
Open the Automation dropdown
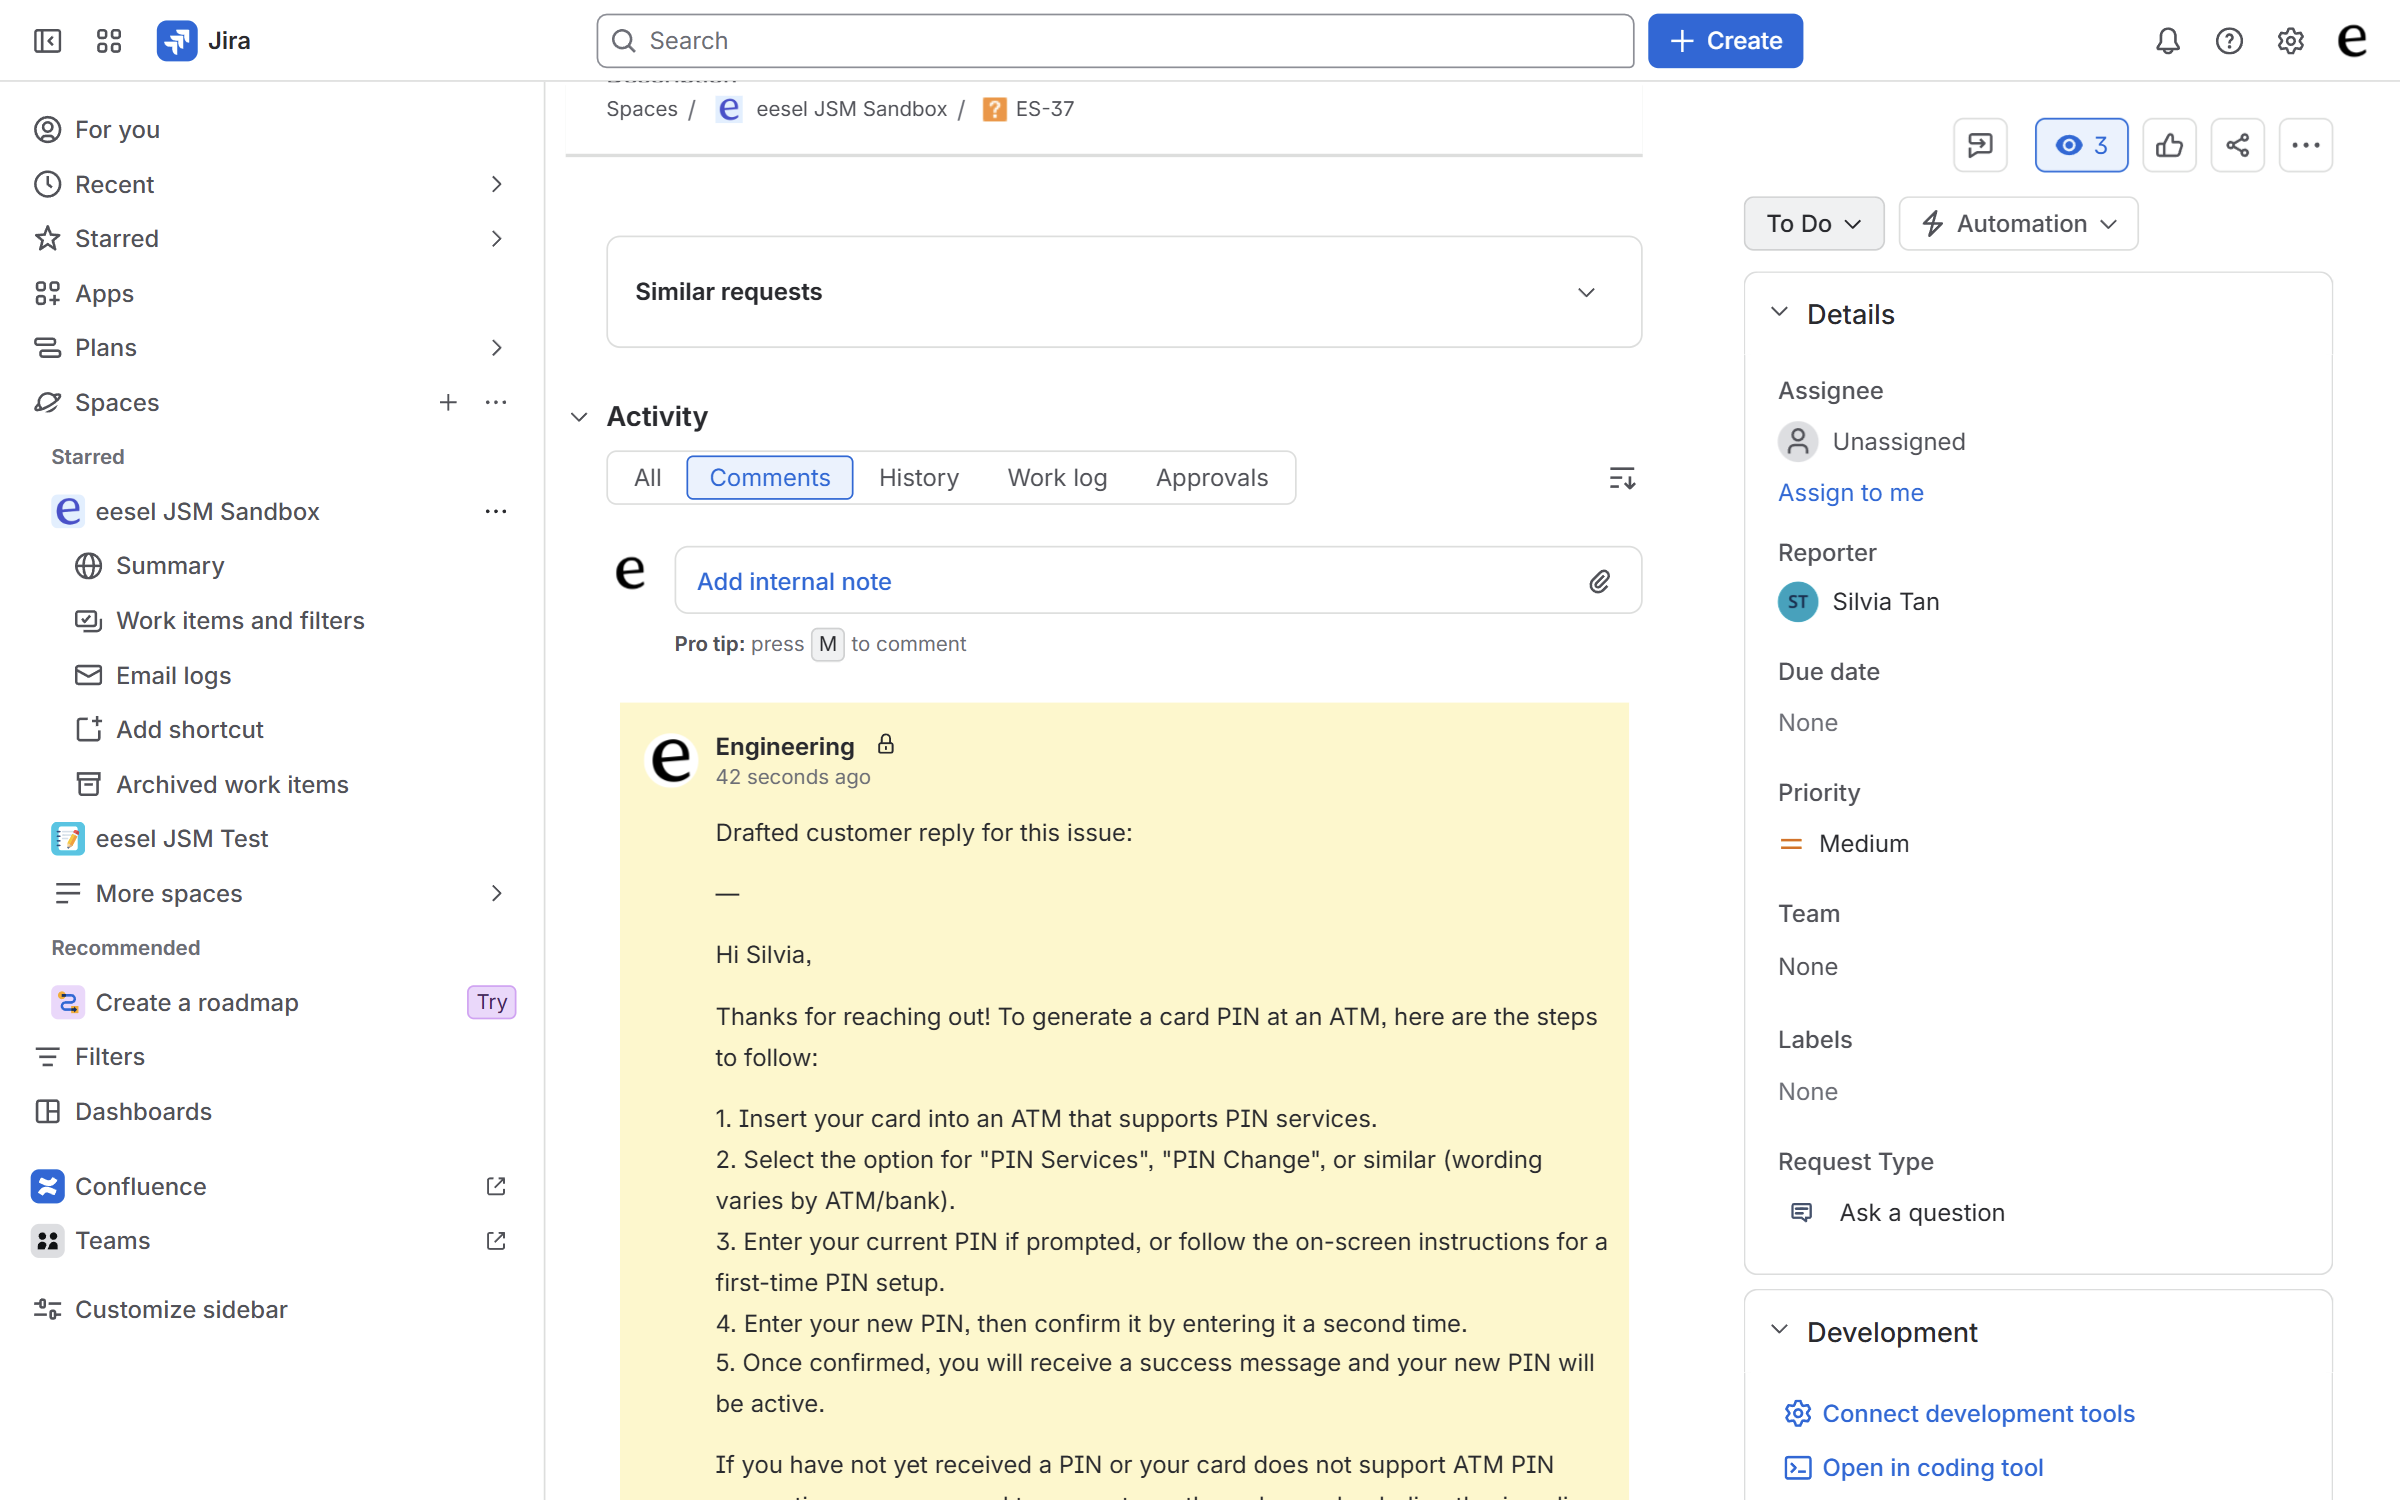pos(2018,223)
